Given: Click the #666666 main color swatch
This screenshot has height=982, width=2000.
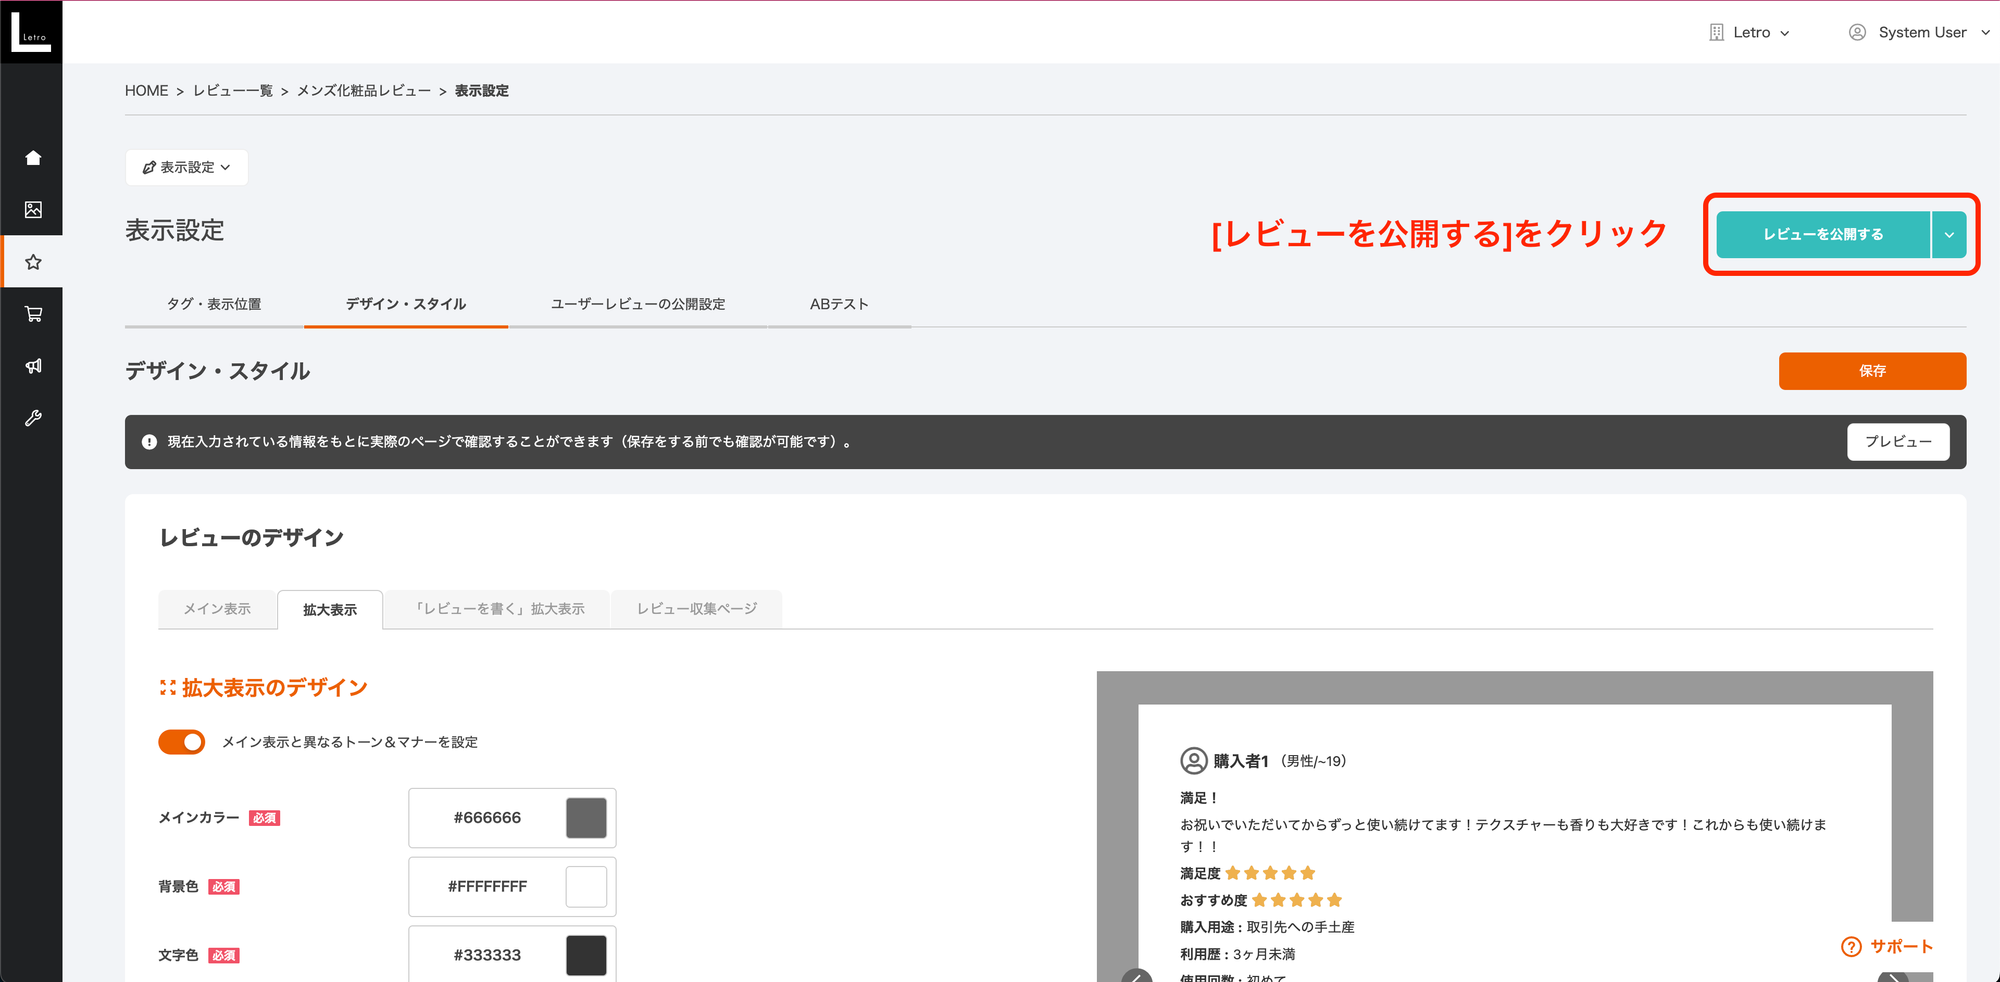Looking at the screenshot, I should point(586,817).
